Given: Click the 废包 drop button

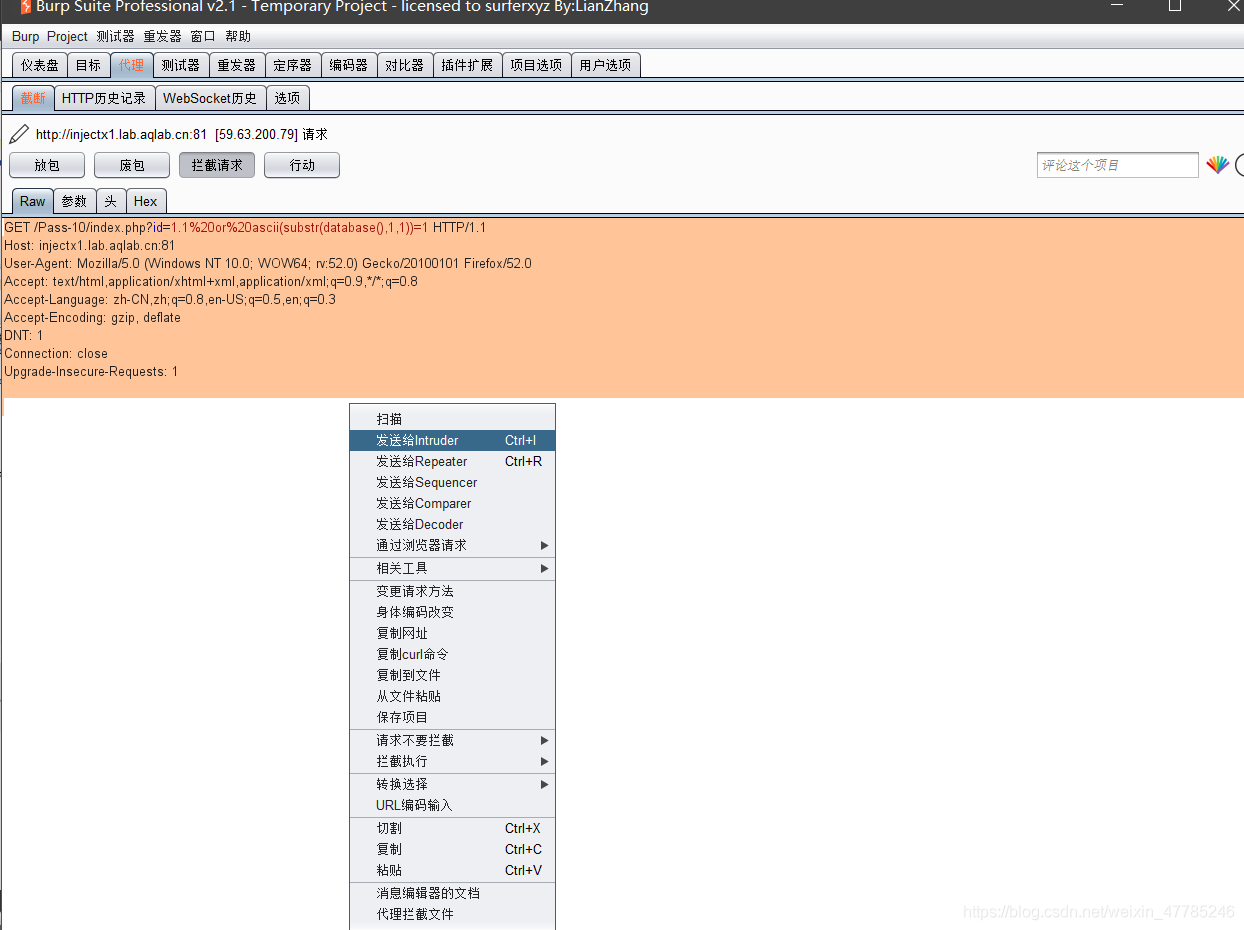Looking at the screenshot, I should 132,165.
